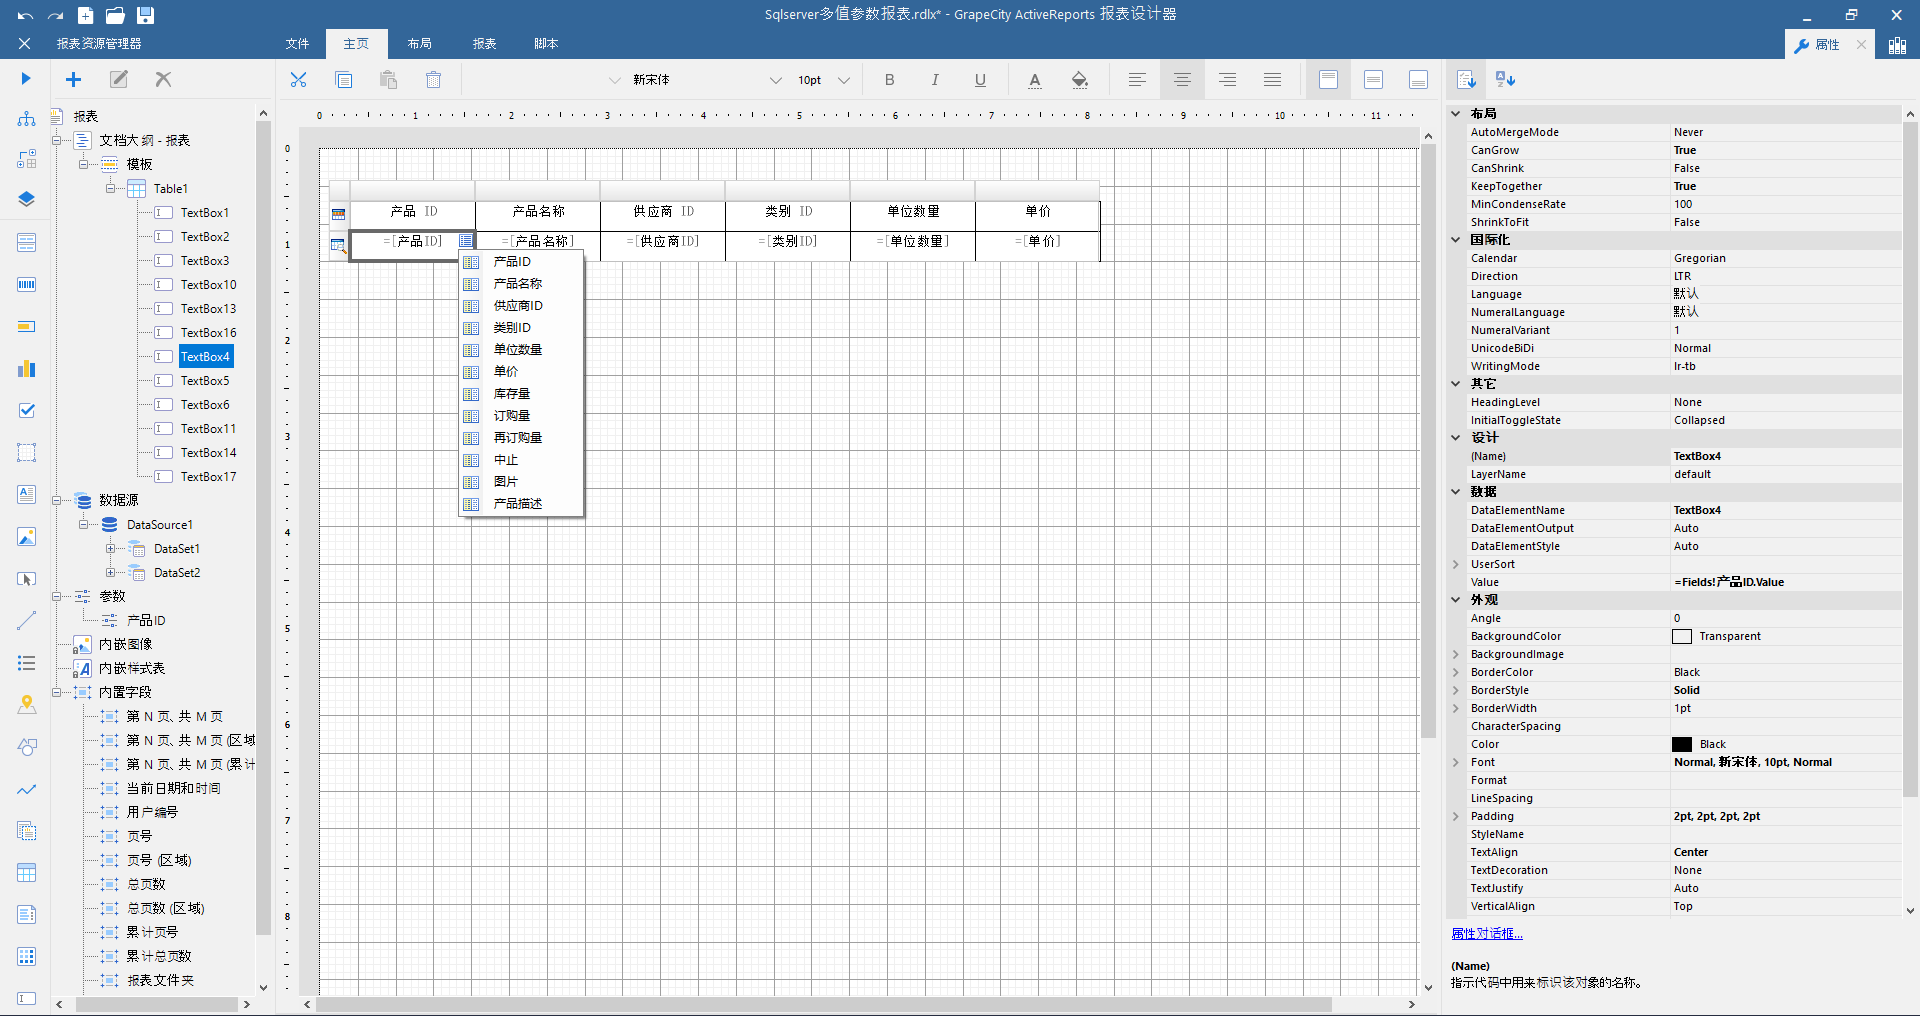The width and height of the screenshot is (1920, 1016).
Task: Select the chart tool in the toolbox
Action: coord(26,368)
